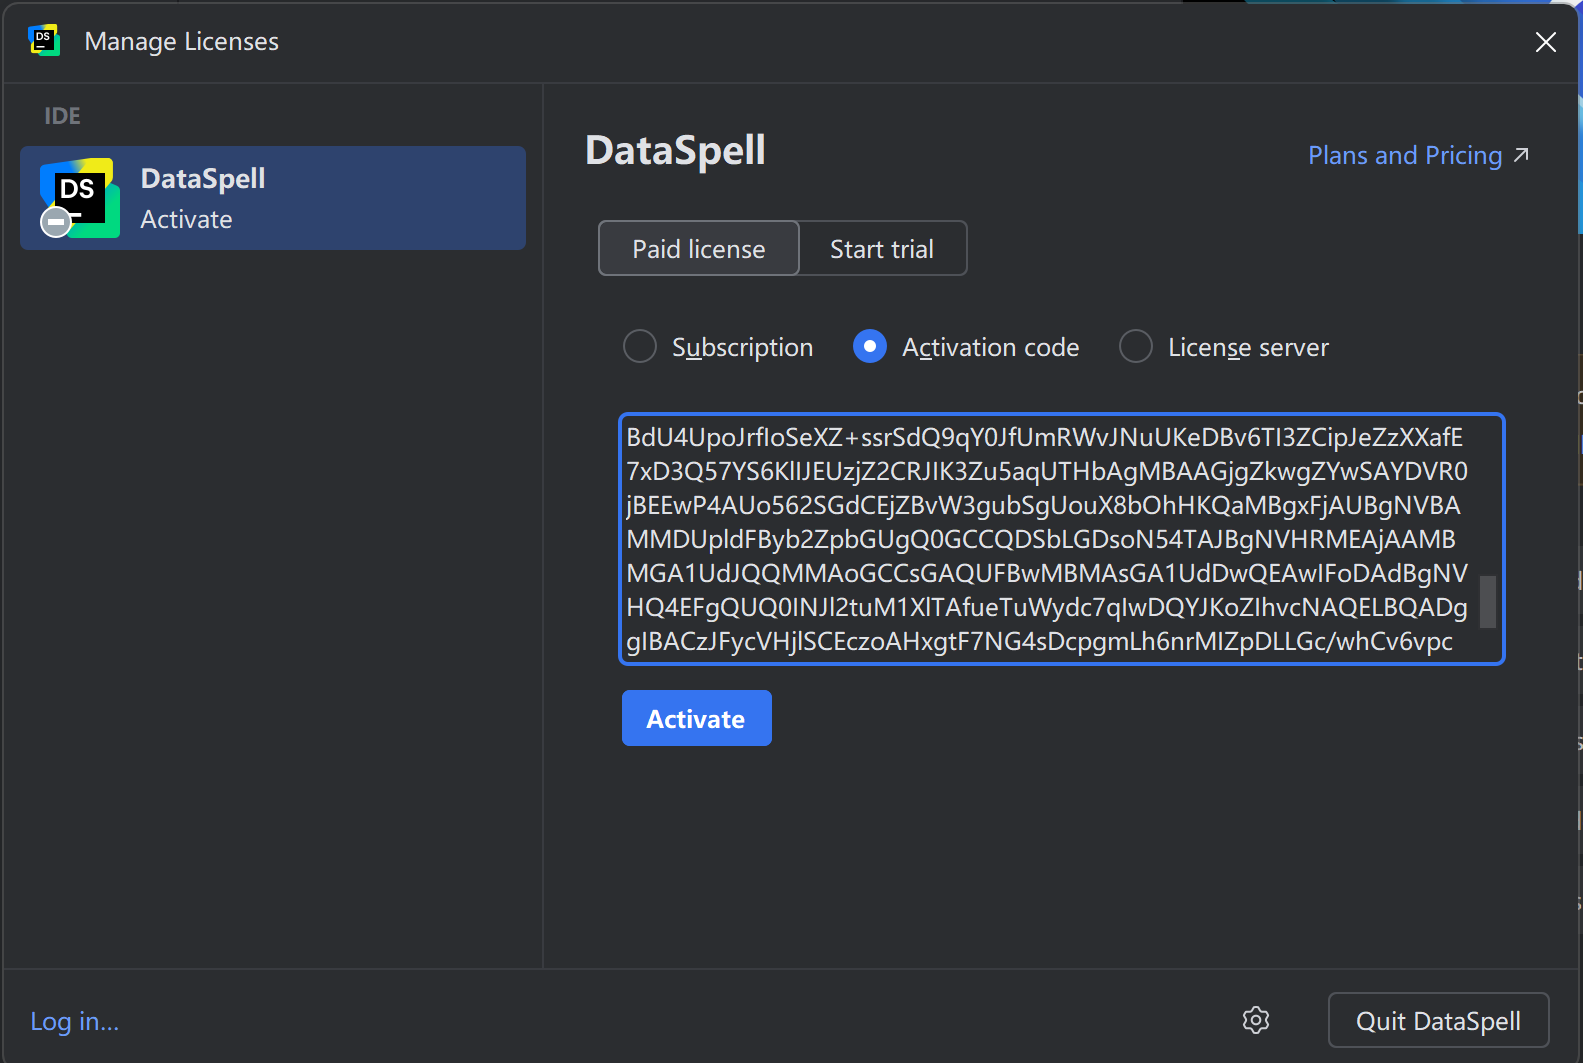Image resolution: width=1583 pixels, height=1063 pixels.
Task: Click the DataSpell heading in right pane
Action: coord(675,151)
